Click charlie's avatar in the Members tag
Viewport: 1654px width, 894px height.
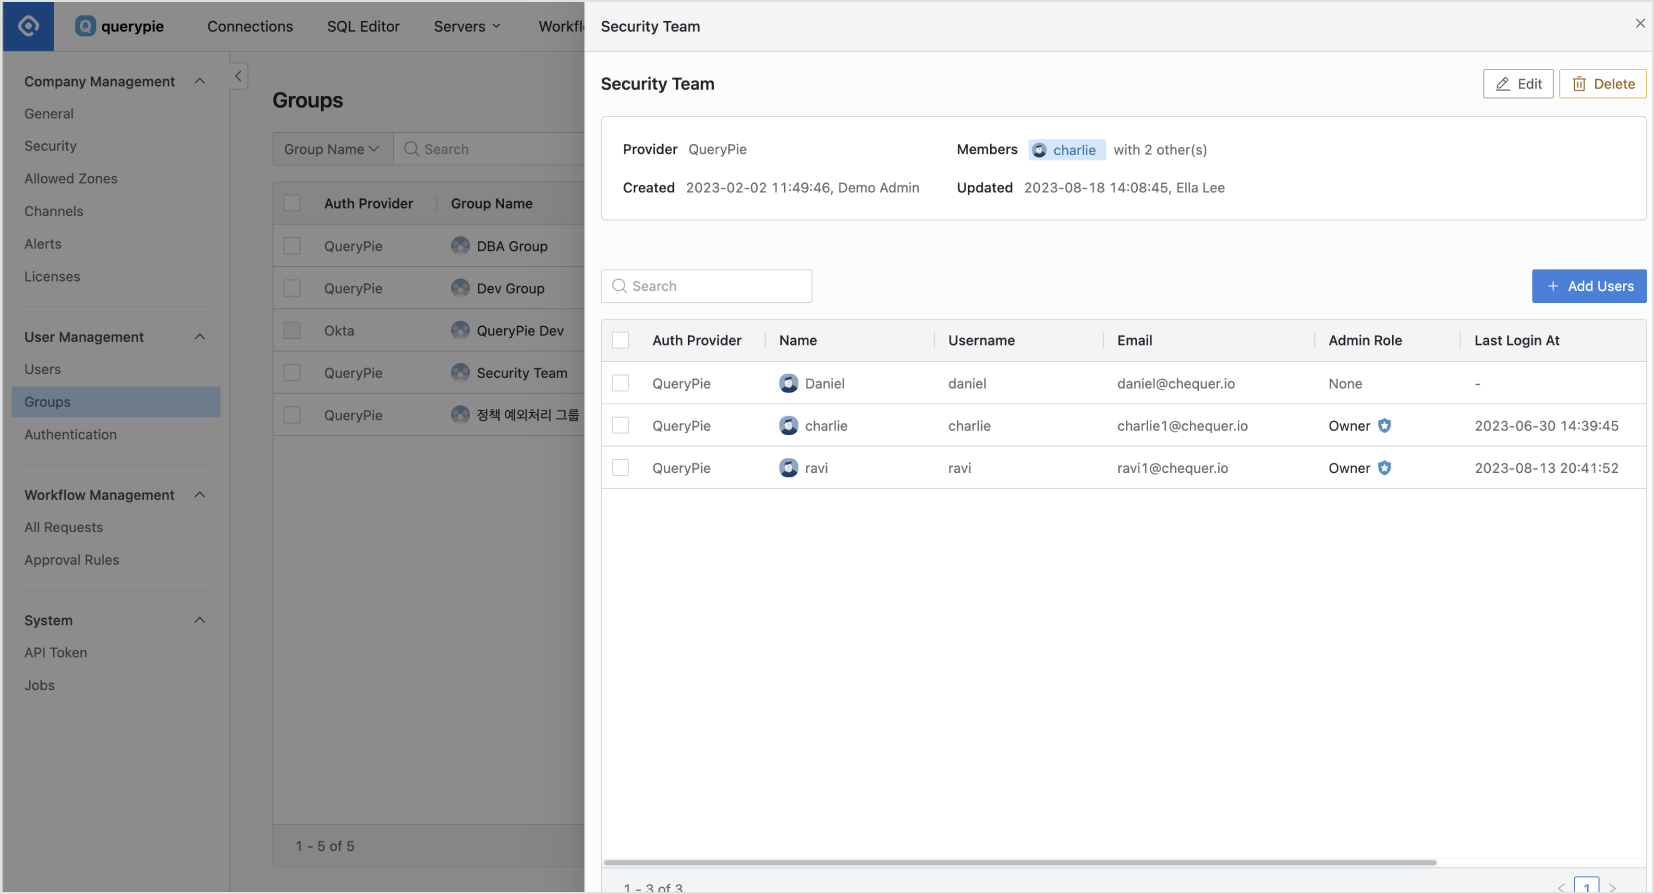pos(1039,150)
